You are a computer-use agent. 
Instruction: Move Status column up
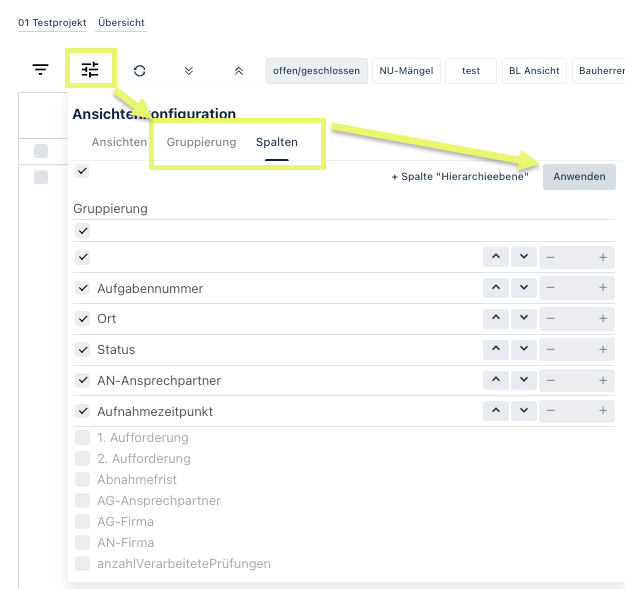pyautogui.click(x=496, y=350)
